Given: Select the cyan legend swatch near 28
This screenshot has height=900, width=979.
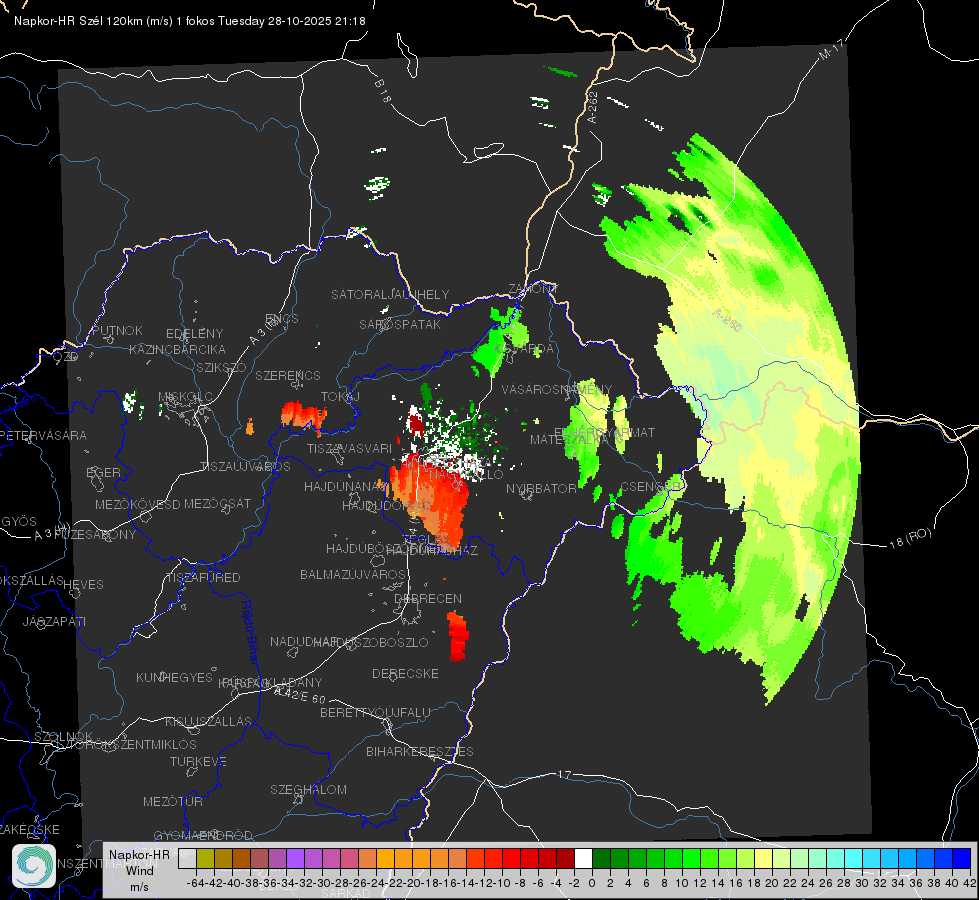Looking at the screenshot, I should (x=854, y=858).
